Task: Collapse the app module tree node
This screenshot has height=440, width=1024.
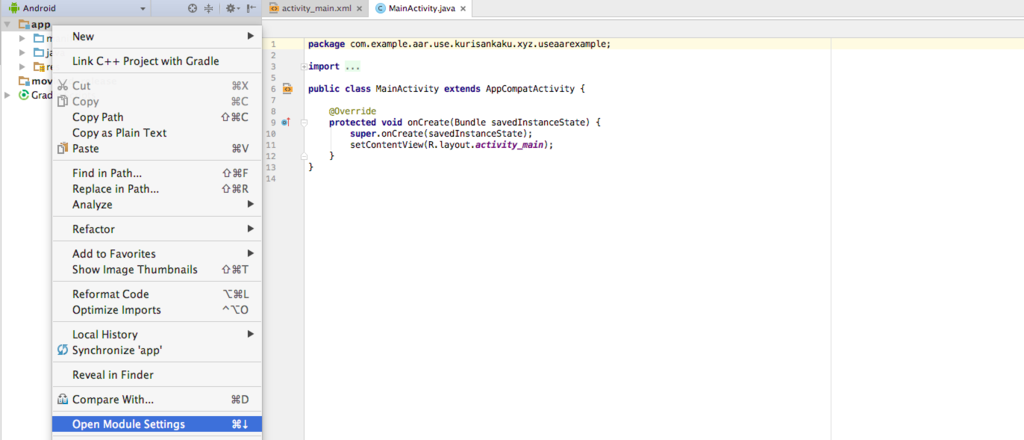Action: 7,25
